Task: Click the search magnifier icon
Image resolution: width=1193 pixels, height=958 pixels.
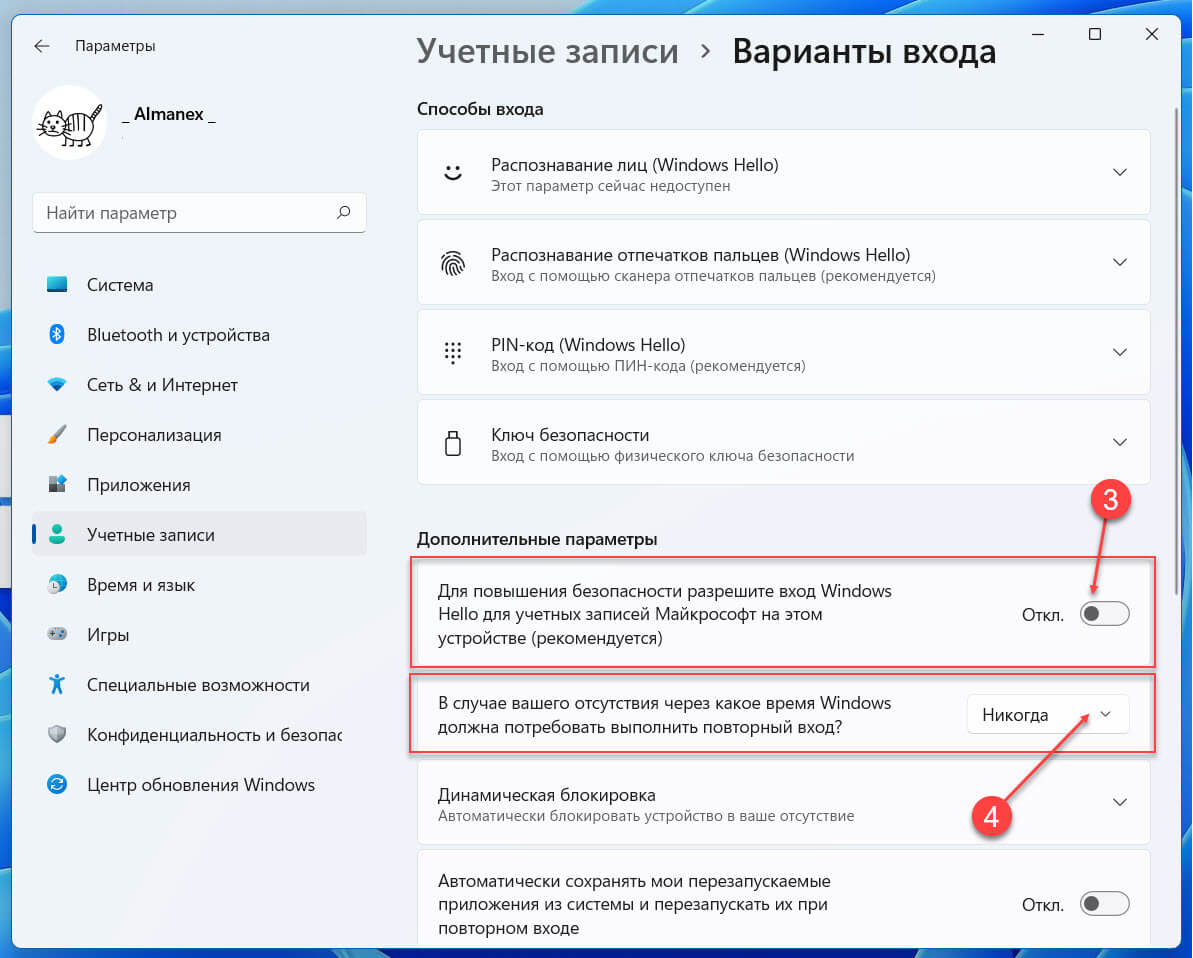Action: pos(344,212)
